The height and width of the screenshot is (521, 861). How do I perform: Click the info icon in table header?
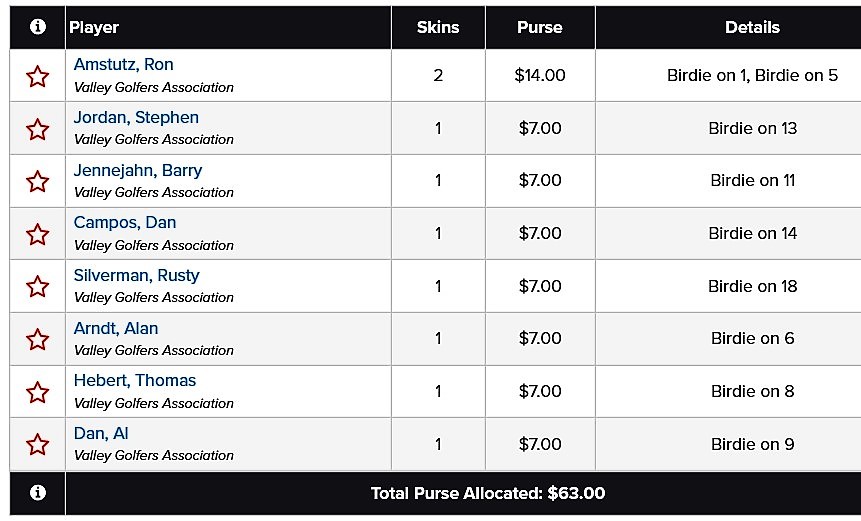point(37,26)
